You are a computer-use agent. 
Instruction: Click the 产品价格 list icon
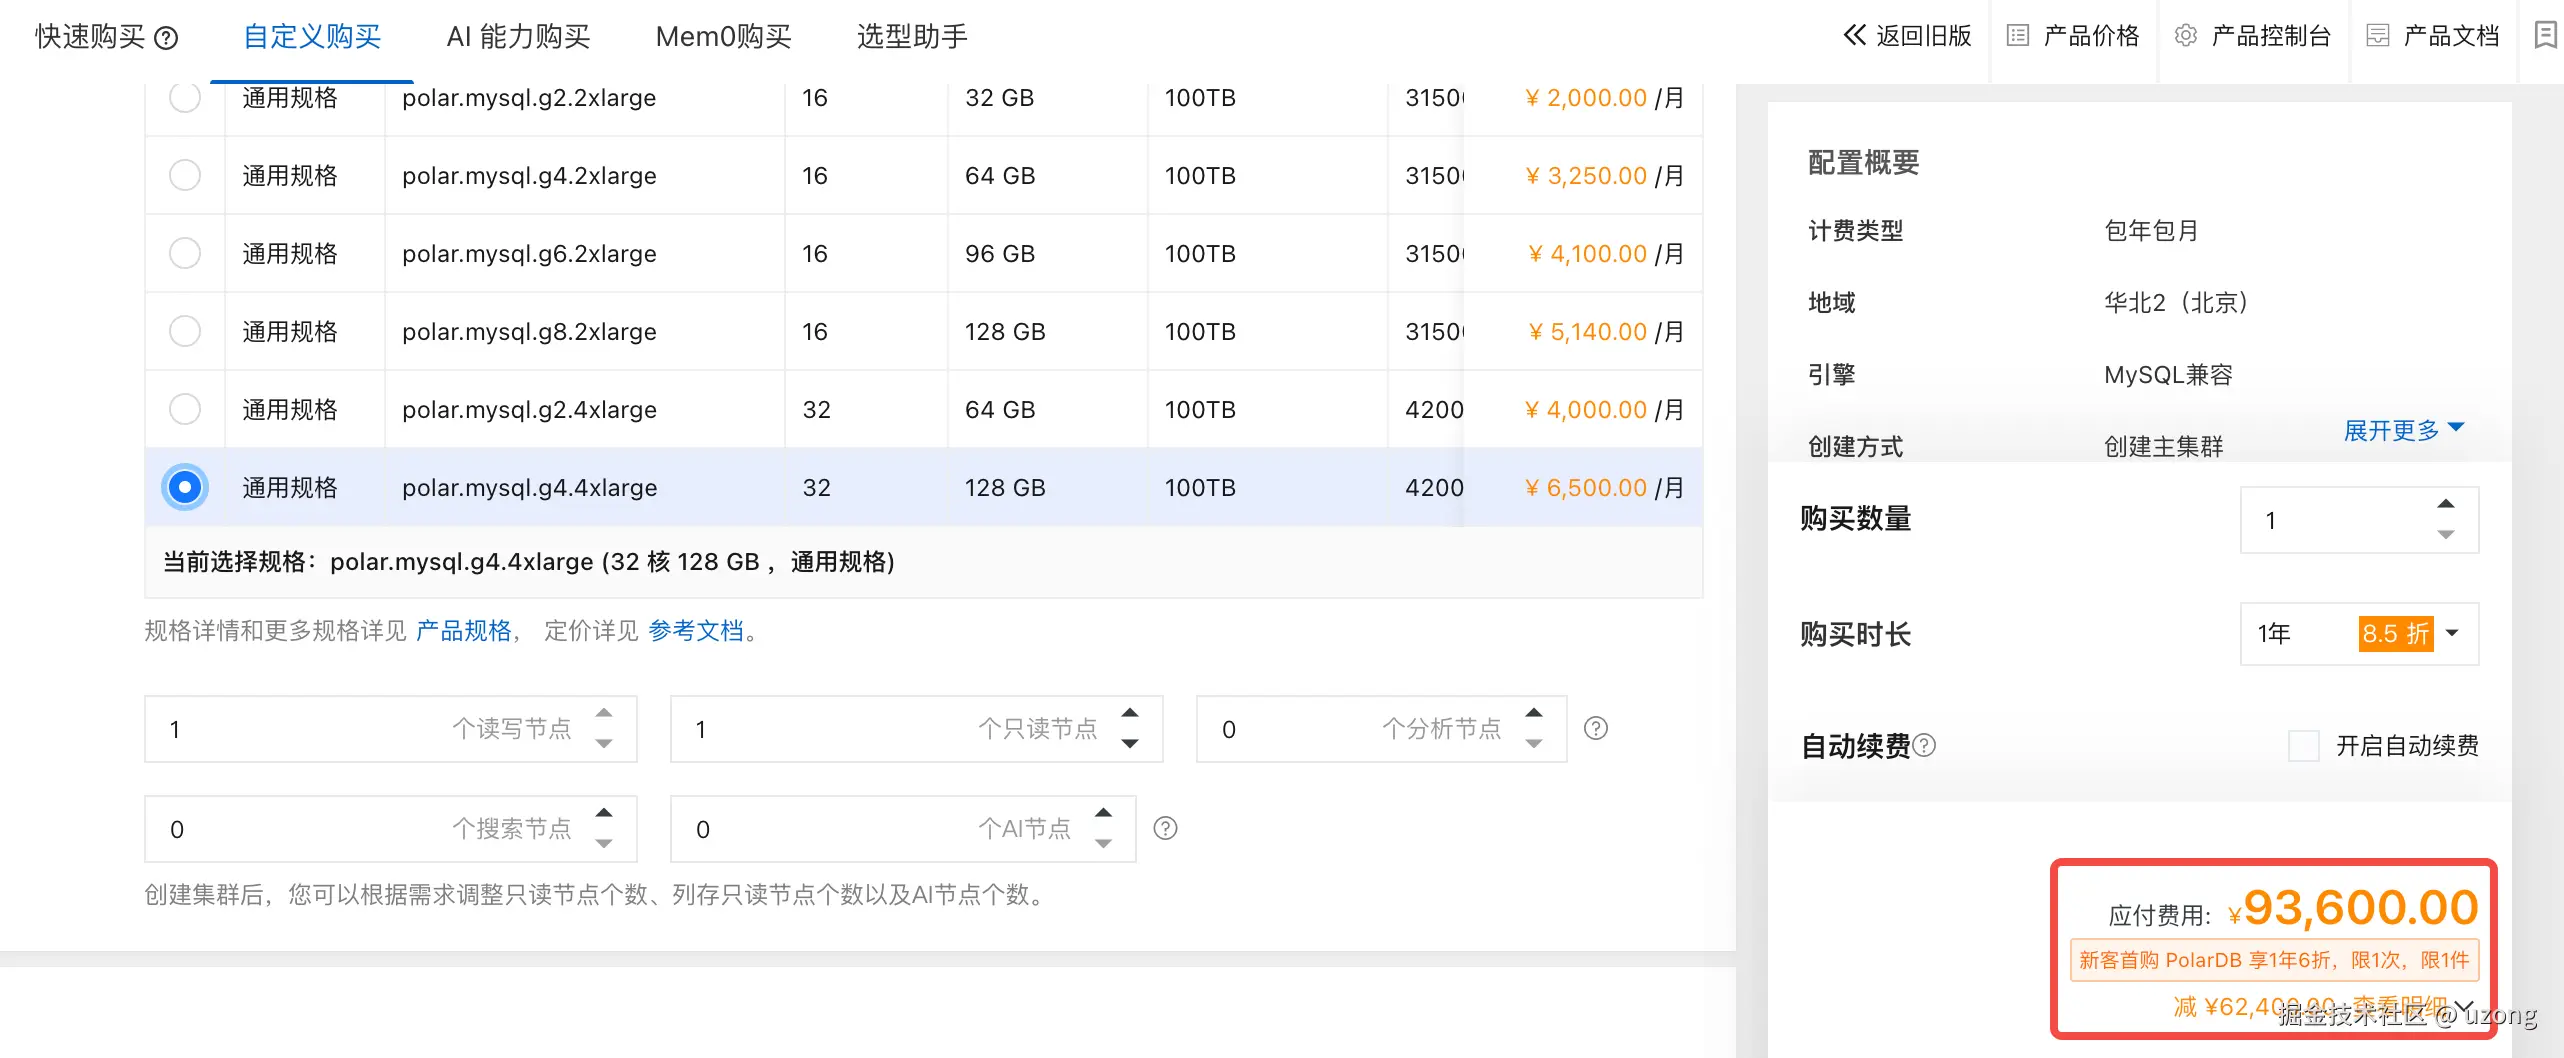(x=2018, y=36)
